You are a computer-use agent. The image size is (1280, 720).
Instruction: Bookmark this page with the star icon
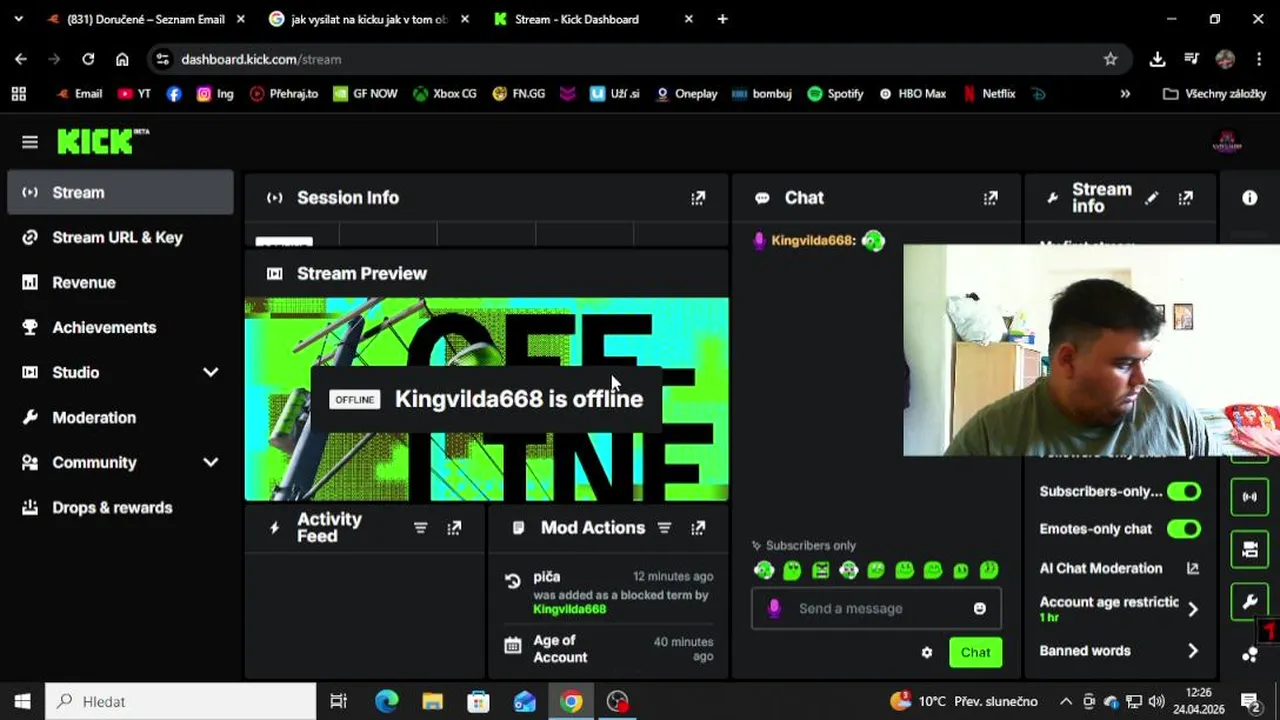(1110, 59)
